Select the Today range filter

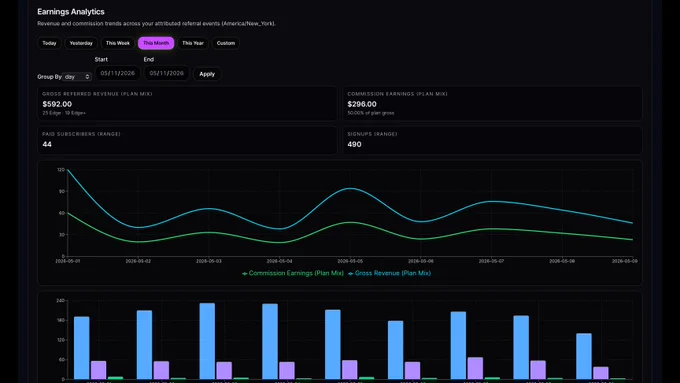(49, 43)
